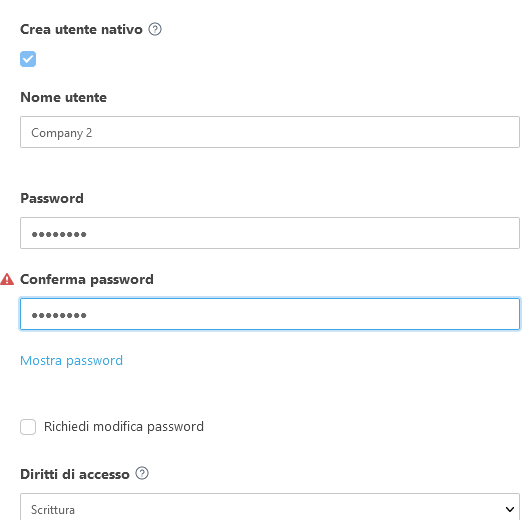Click the Richiedi modifica password label text
This screenshot has height=520, width=530.
point(124,427)
